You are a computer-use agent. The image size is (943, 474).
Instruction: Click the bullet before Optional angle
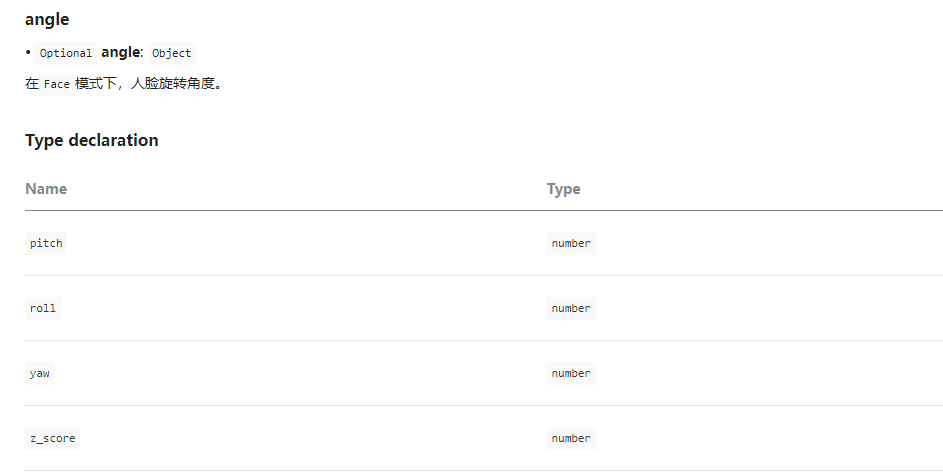[28, 53]
